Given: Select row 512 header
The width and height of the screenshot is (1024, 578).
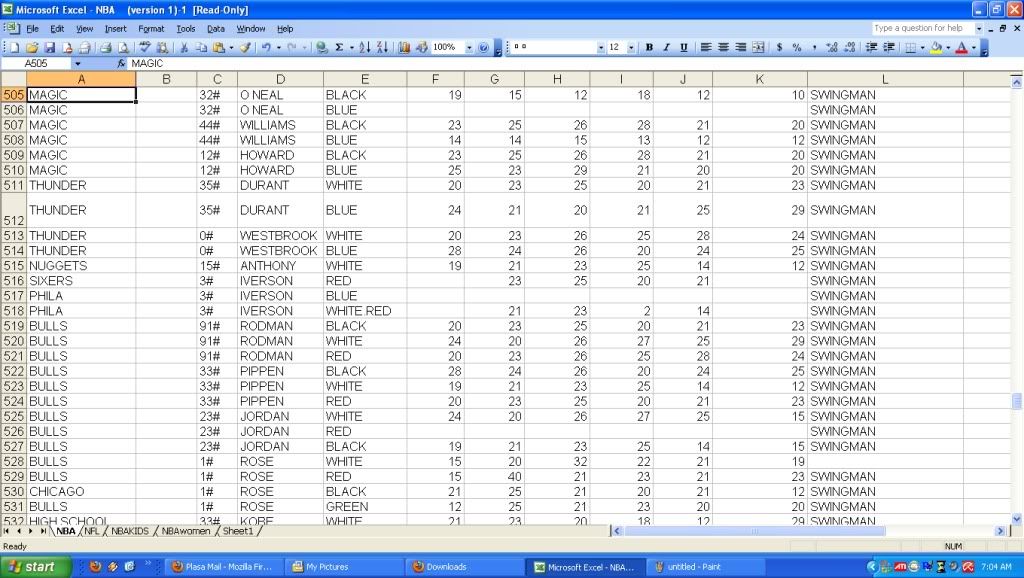Looking at the screenshot, I should tap(13, 210).
